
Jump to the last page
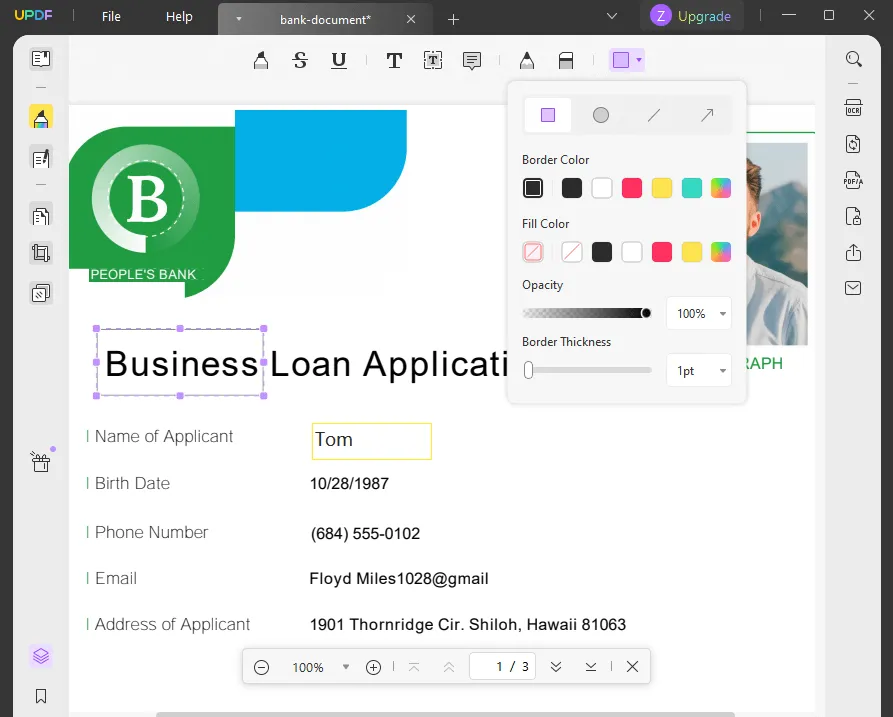point(591,666)
